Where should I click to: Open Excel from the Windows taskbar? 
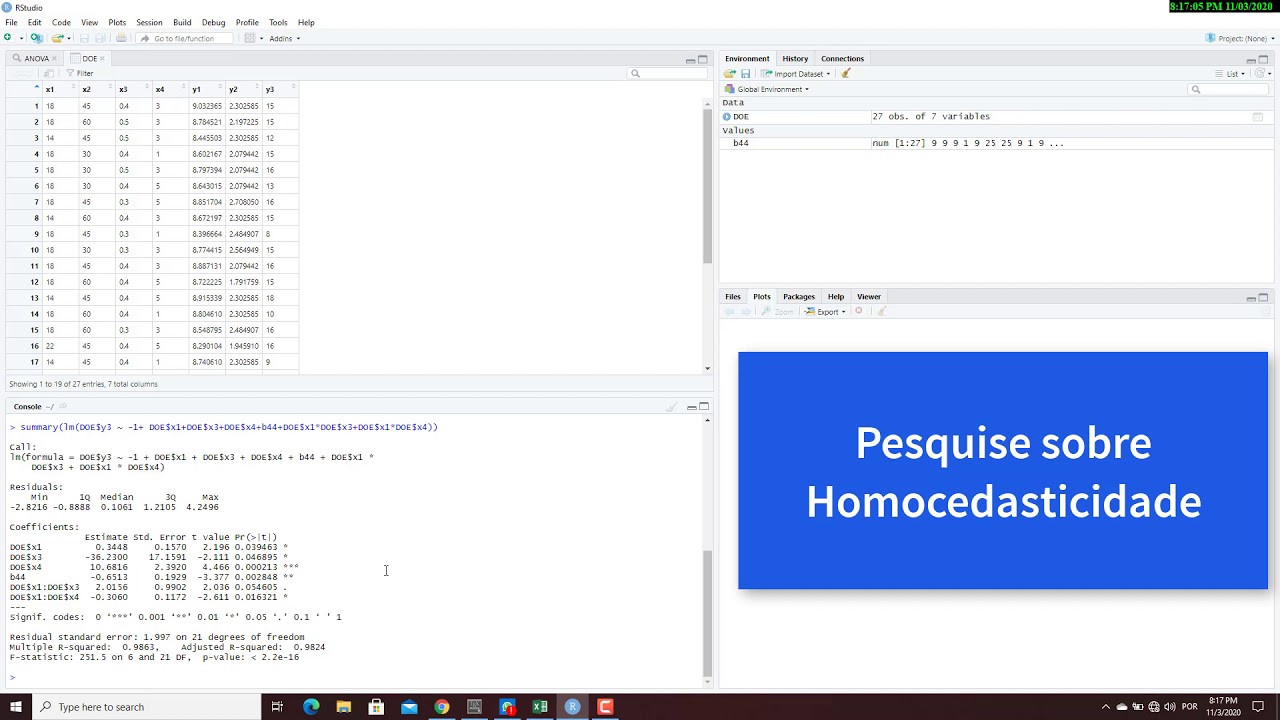point(540,707)
